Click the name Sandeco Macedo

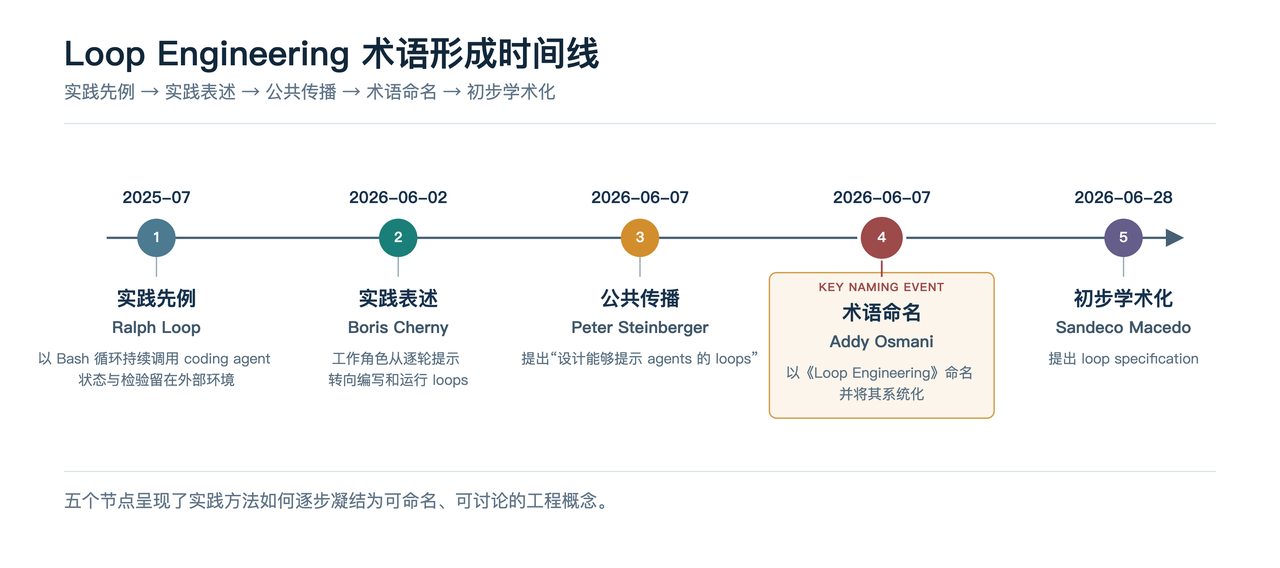[x=1123, y=327]
